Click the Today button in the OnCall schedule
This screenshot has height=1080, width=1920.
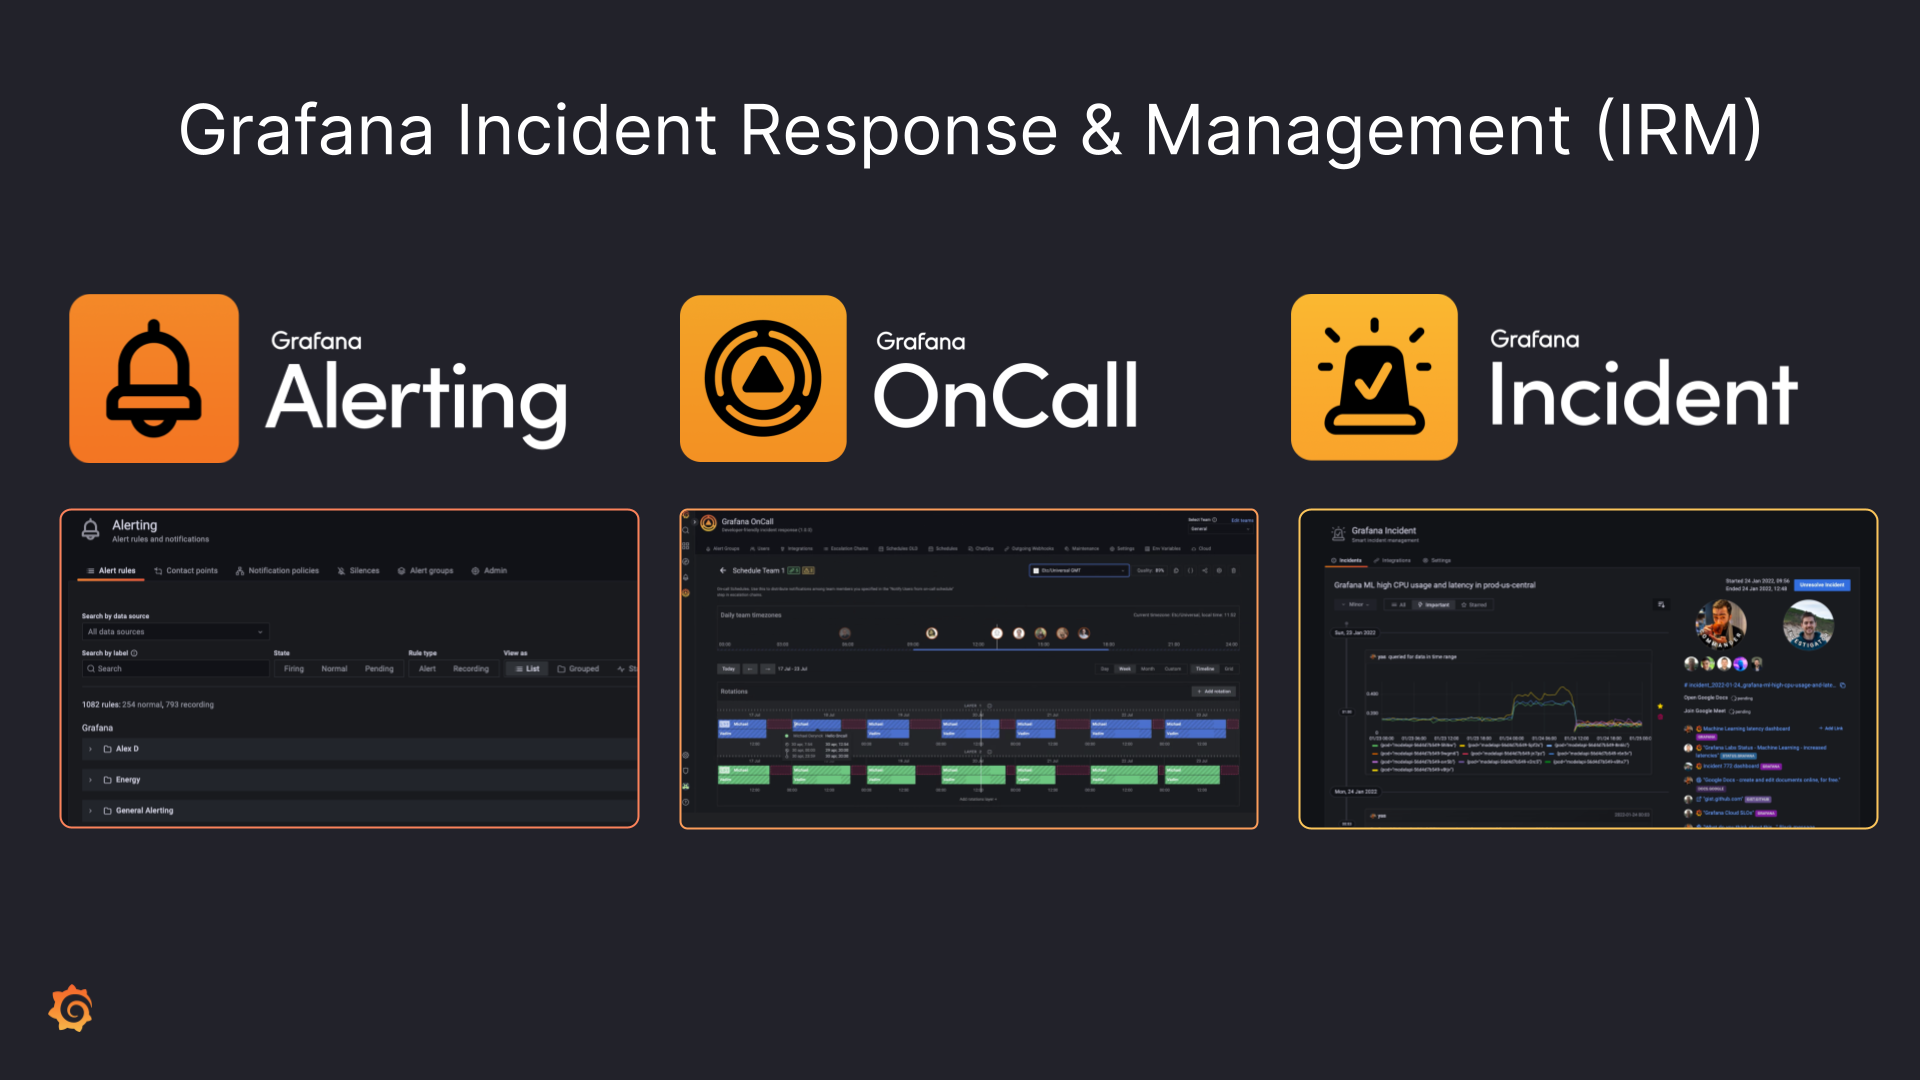pos(729,669)
